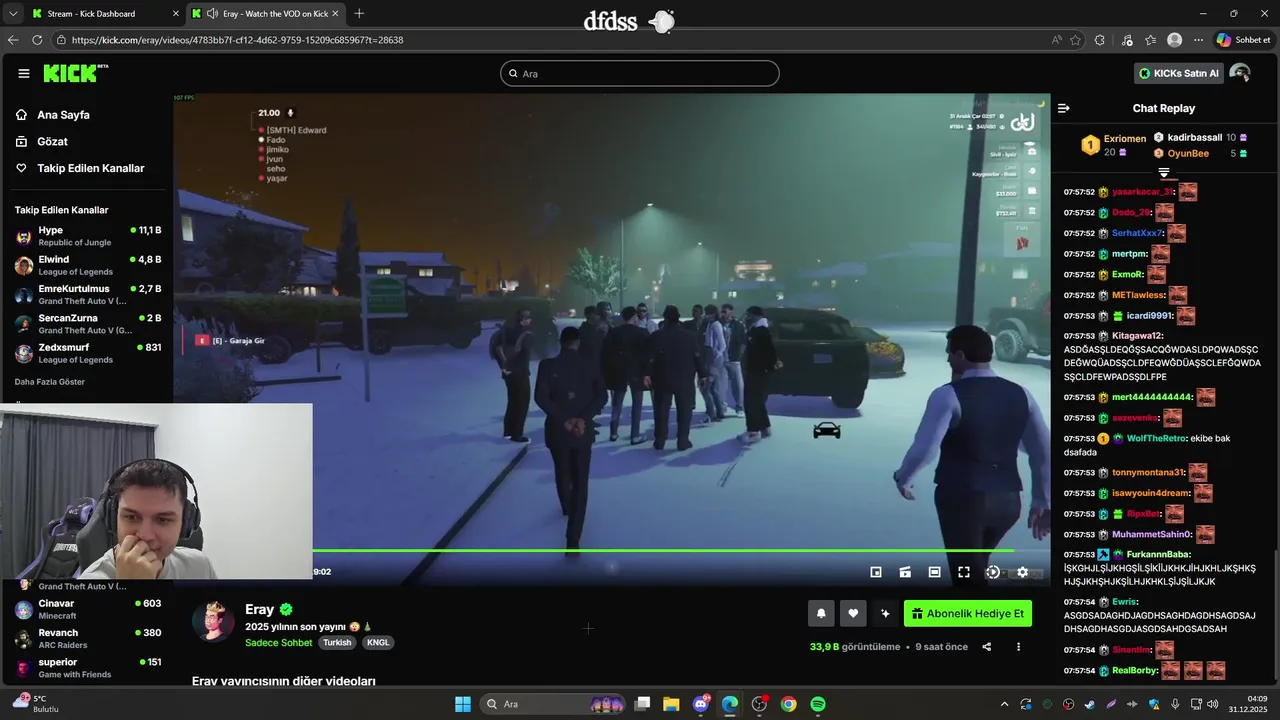Open Takip Edilen Kanallar sidebar item
1280x720 pixels.
point(90,168)
